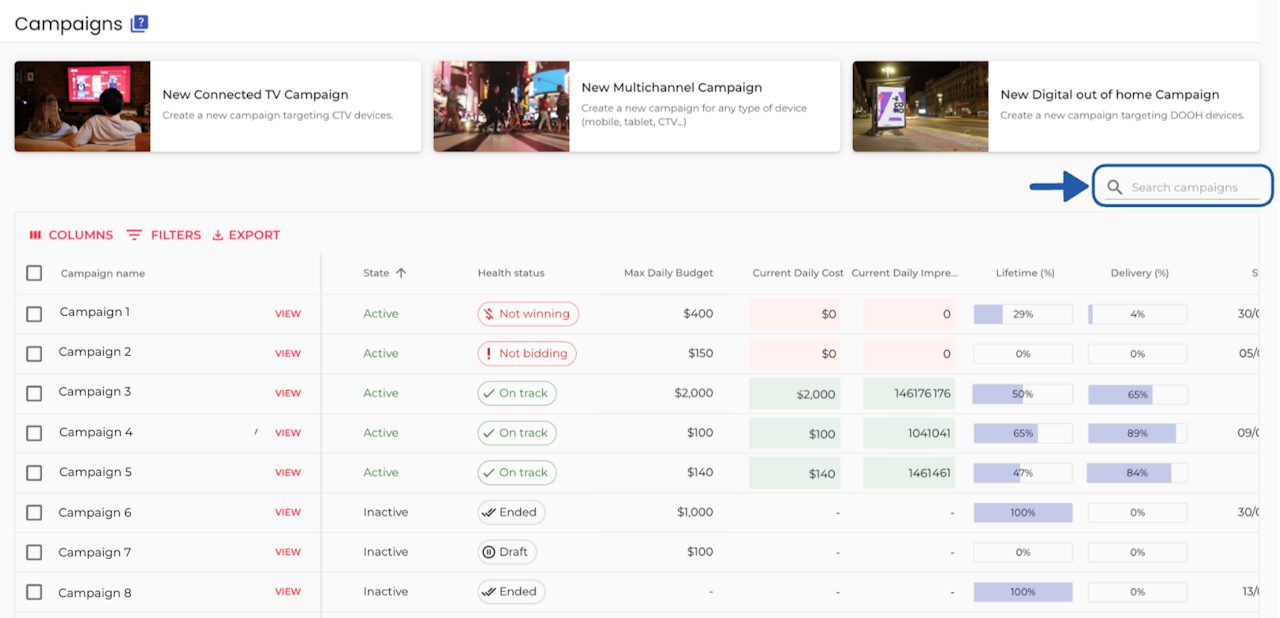Screen dimensions: 1280x618
Task: Open the COLUMNS chooser
Action: pyautogui.click(x=71, y=235)
